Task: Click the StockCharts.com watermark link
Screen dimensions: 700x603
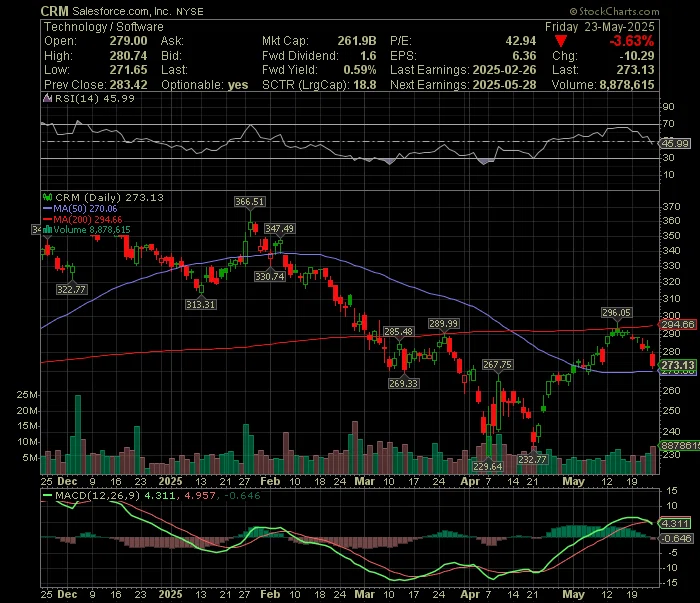Action: pyautogui.click(x=614, y=11)
